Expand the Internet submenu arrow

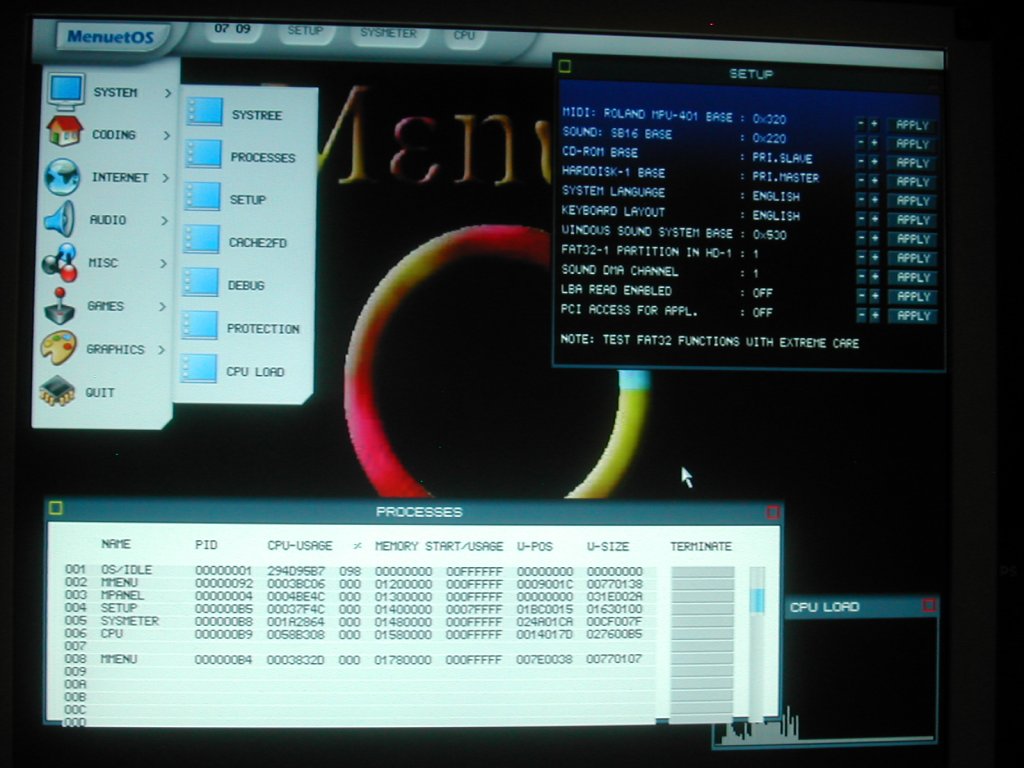165,178
